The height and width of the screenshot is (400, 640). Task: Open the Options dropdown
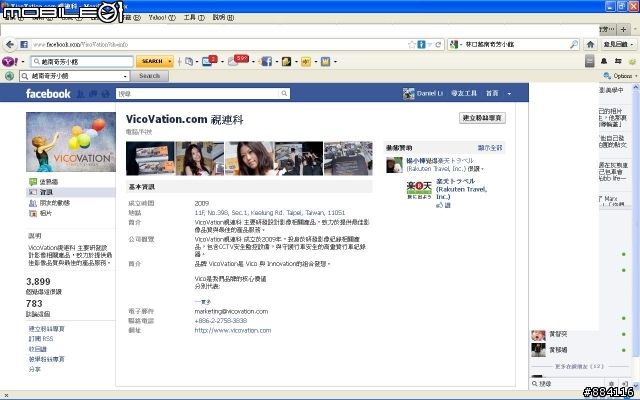(620, 76)
